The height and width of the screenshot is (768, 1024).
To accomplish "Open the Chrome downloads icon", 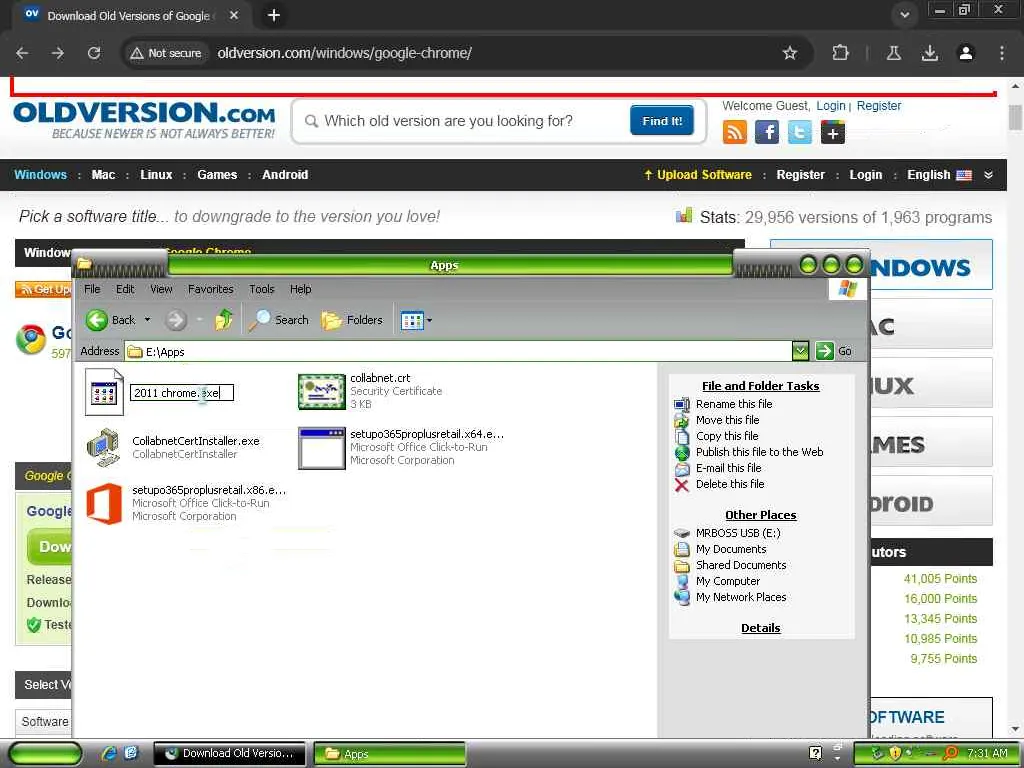I will pyautogui.click(x=930, y=53).
